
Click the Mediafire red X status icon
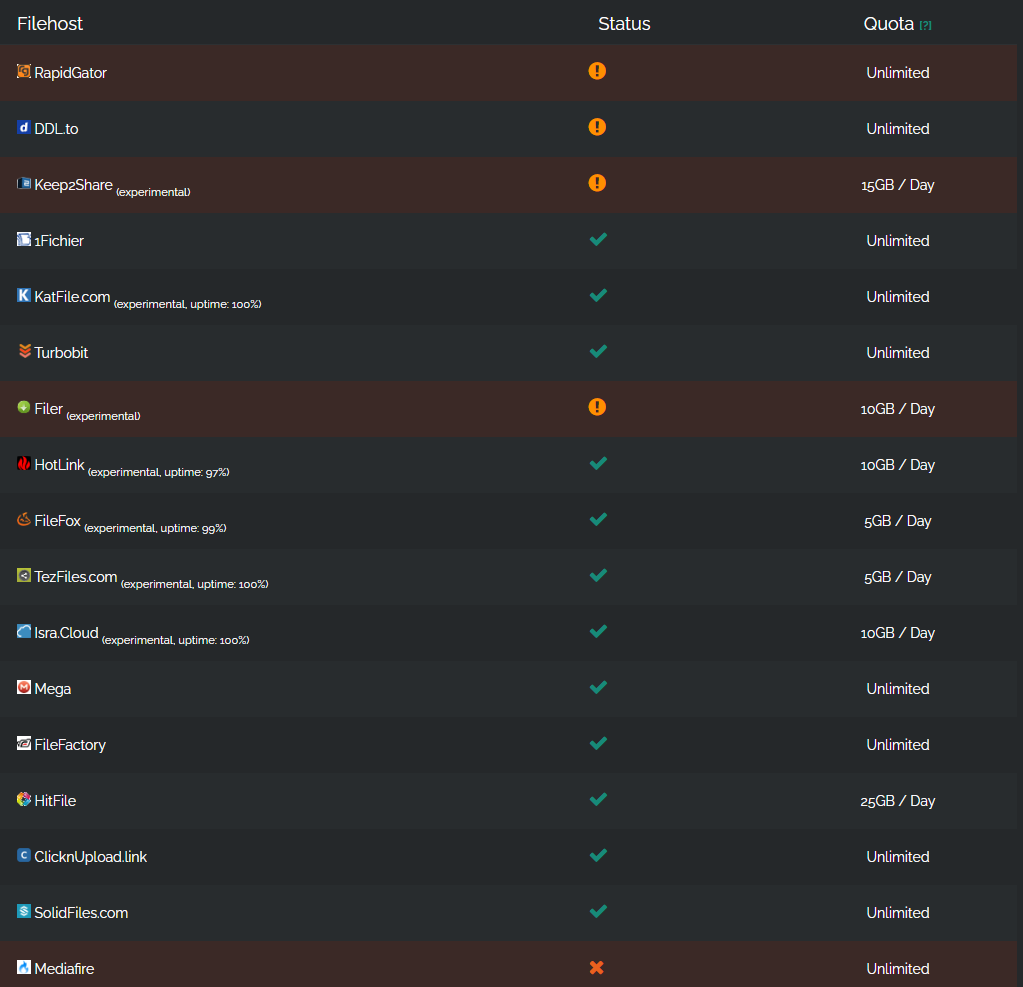click(x=597, y=967)
